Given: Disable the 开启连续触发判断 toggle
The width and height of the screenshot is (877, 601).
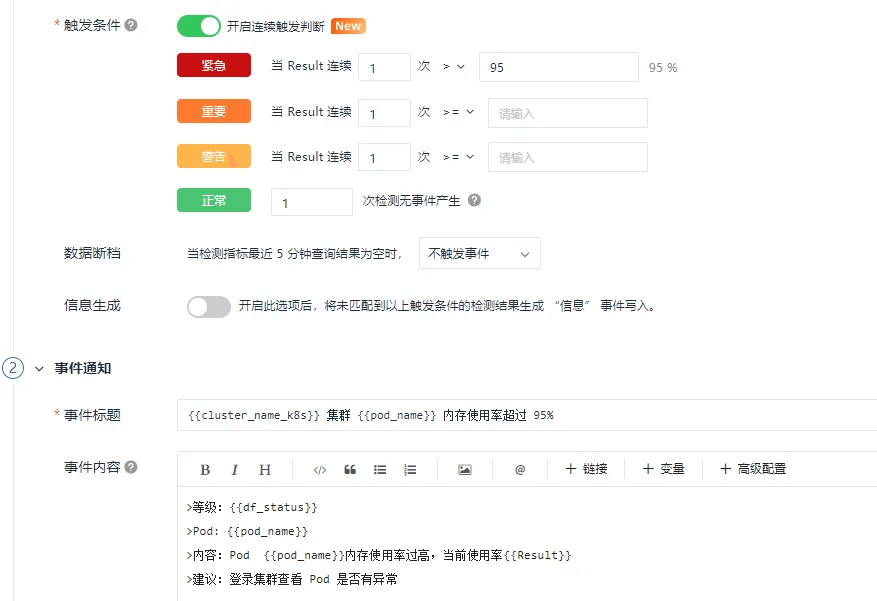Looking at the screenshot, I should tap(198, 26).
